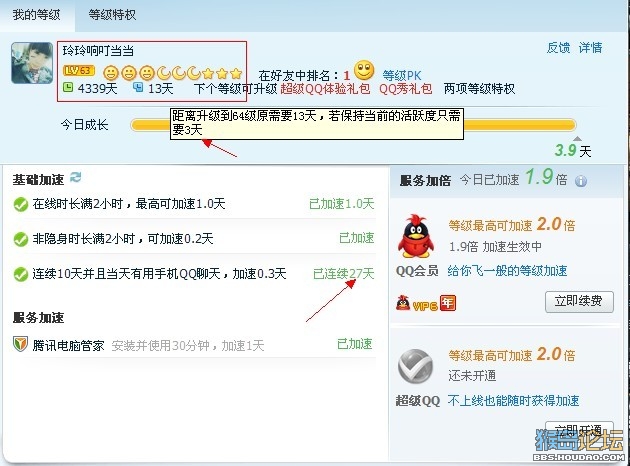Click the smiley face next to ranking
630x466 pixels.
click(x=364, y=70)
